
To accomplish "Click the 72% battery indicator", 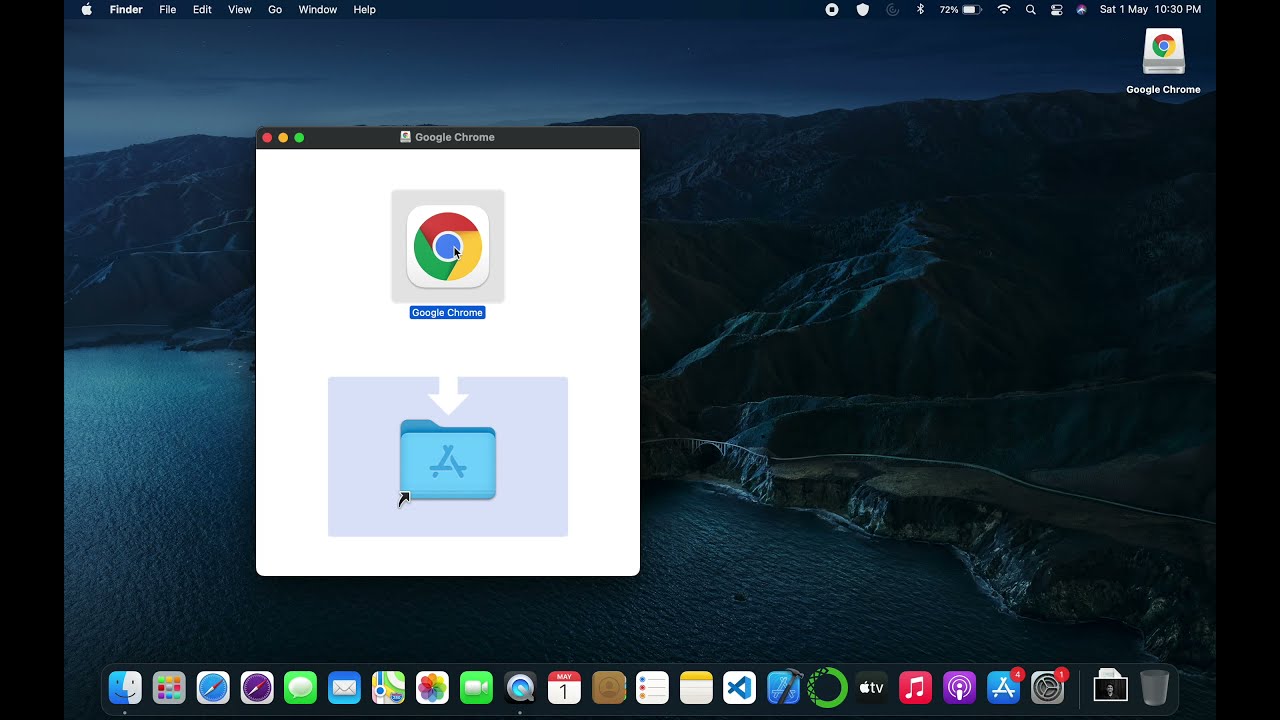I will point(961,10).
